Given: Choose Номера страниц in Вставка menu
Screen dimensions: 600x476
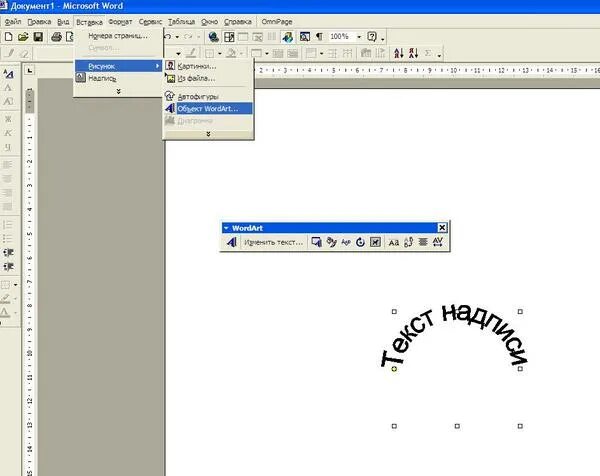Looking at the screenshot, I should point(118,36).
